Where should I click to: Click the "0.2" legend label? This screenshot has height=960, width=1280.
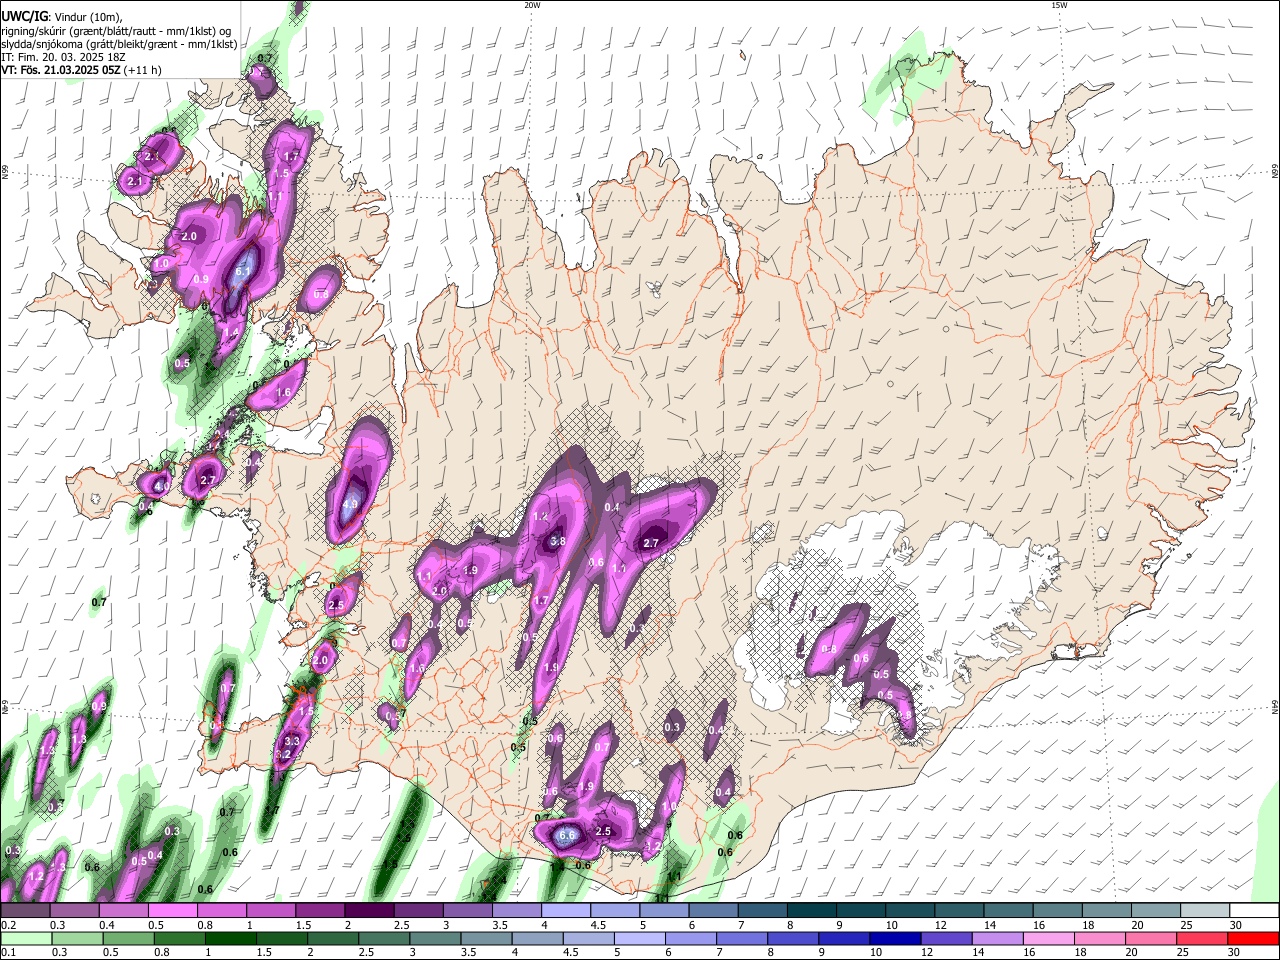click(9, 926)
